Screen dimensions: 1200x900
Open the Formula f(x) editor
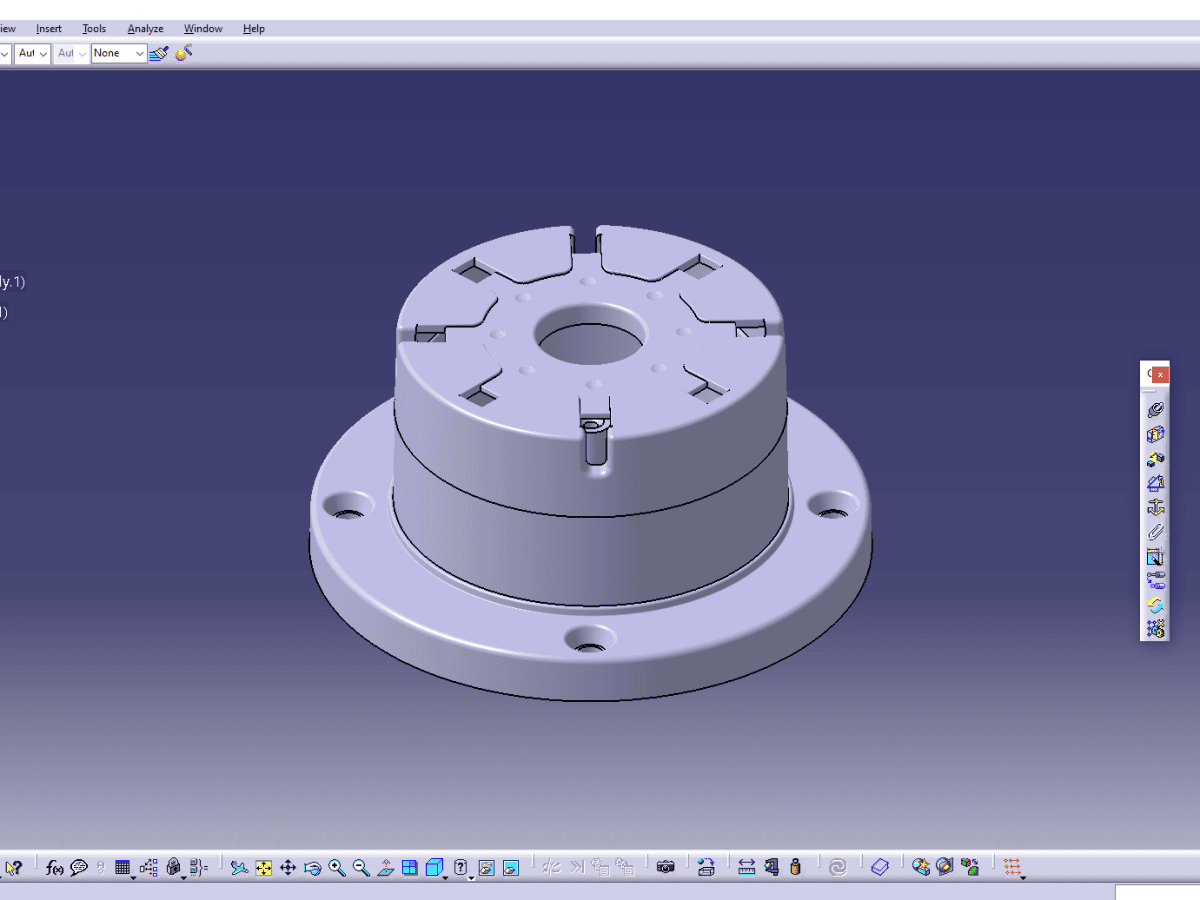[54, 868]
